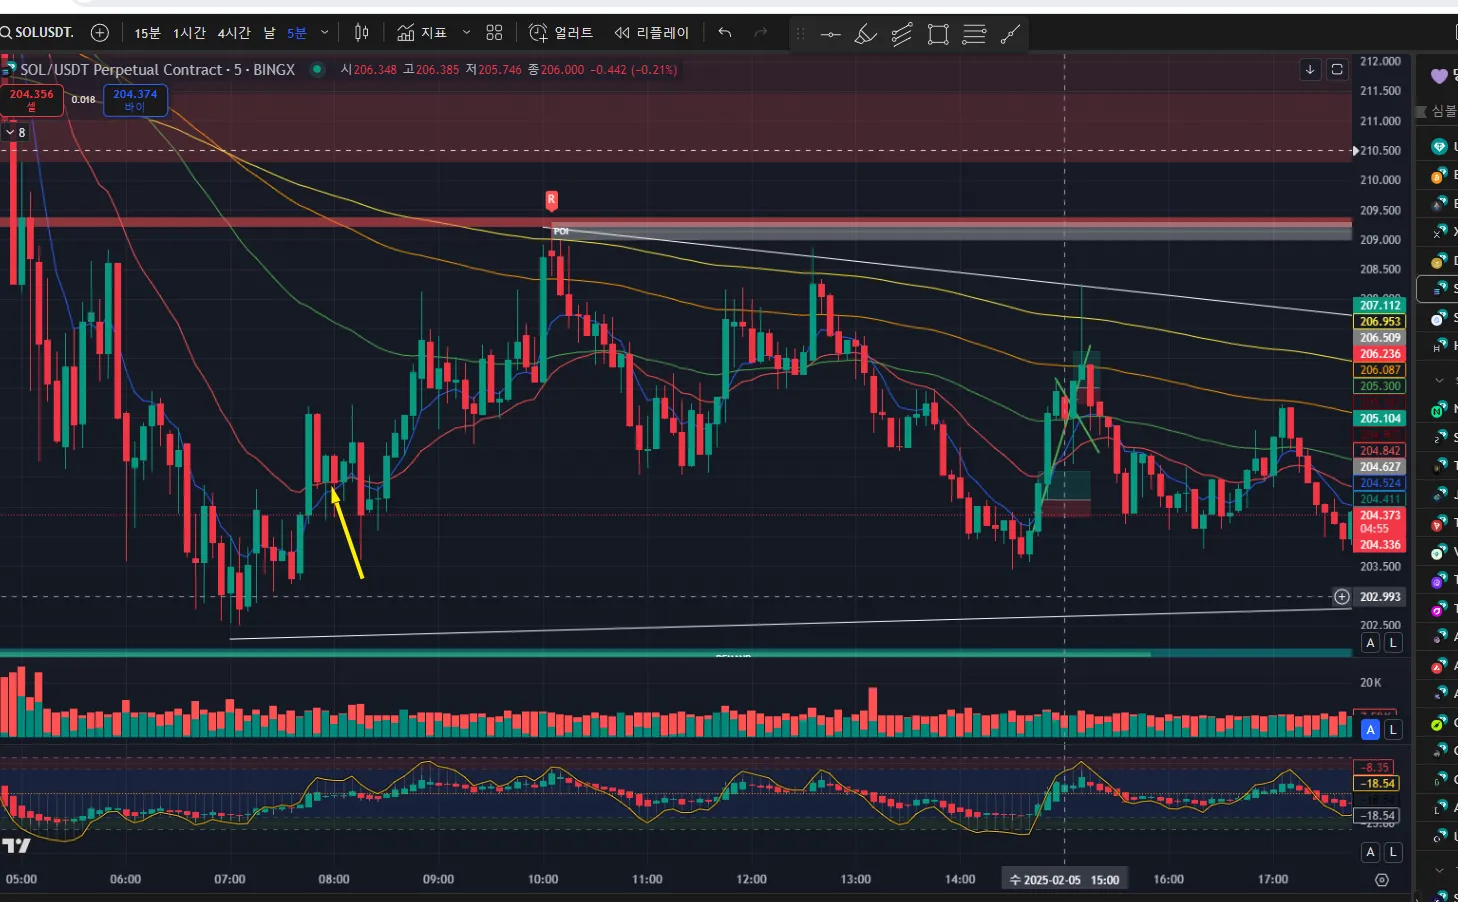Screen dimensions: 1458x902
Task: Collapse the indicator legend showing 8
Action: click(15, 132)
